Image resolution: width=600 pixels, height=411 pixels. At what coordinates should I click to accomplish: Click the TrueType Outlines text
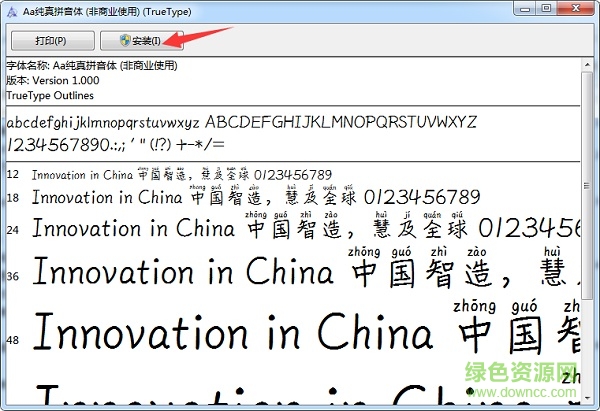[50, 95]
